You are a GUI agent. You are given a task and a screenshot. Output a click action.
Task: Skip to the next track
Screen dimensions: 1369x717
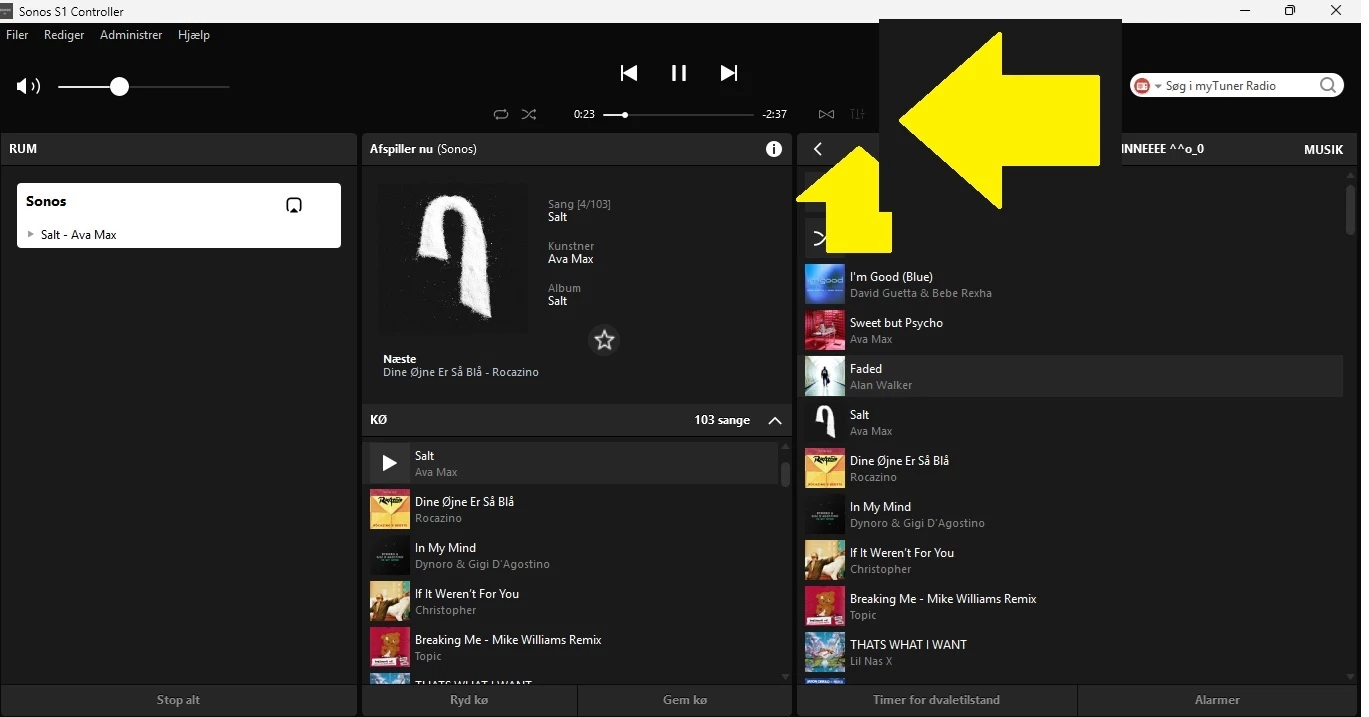pyautogui.click(x=729, y=73)
